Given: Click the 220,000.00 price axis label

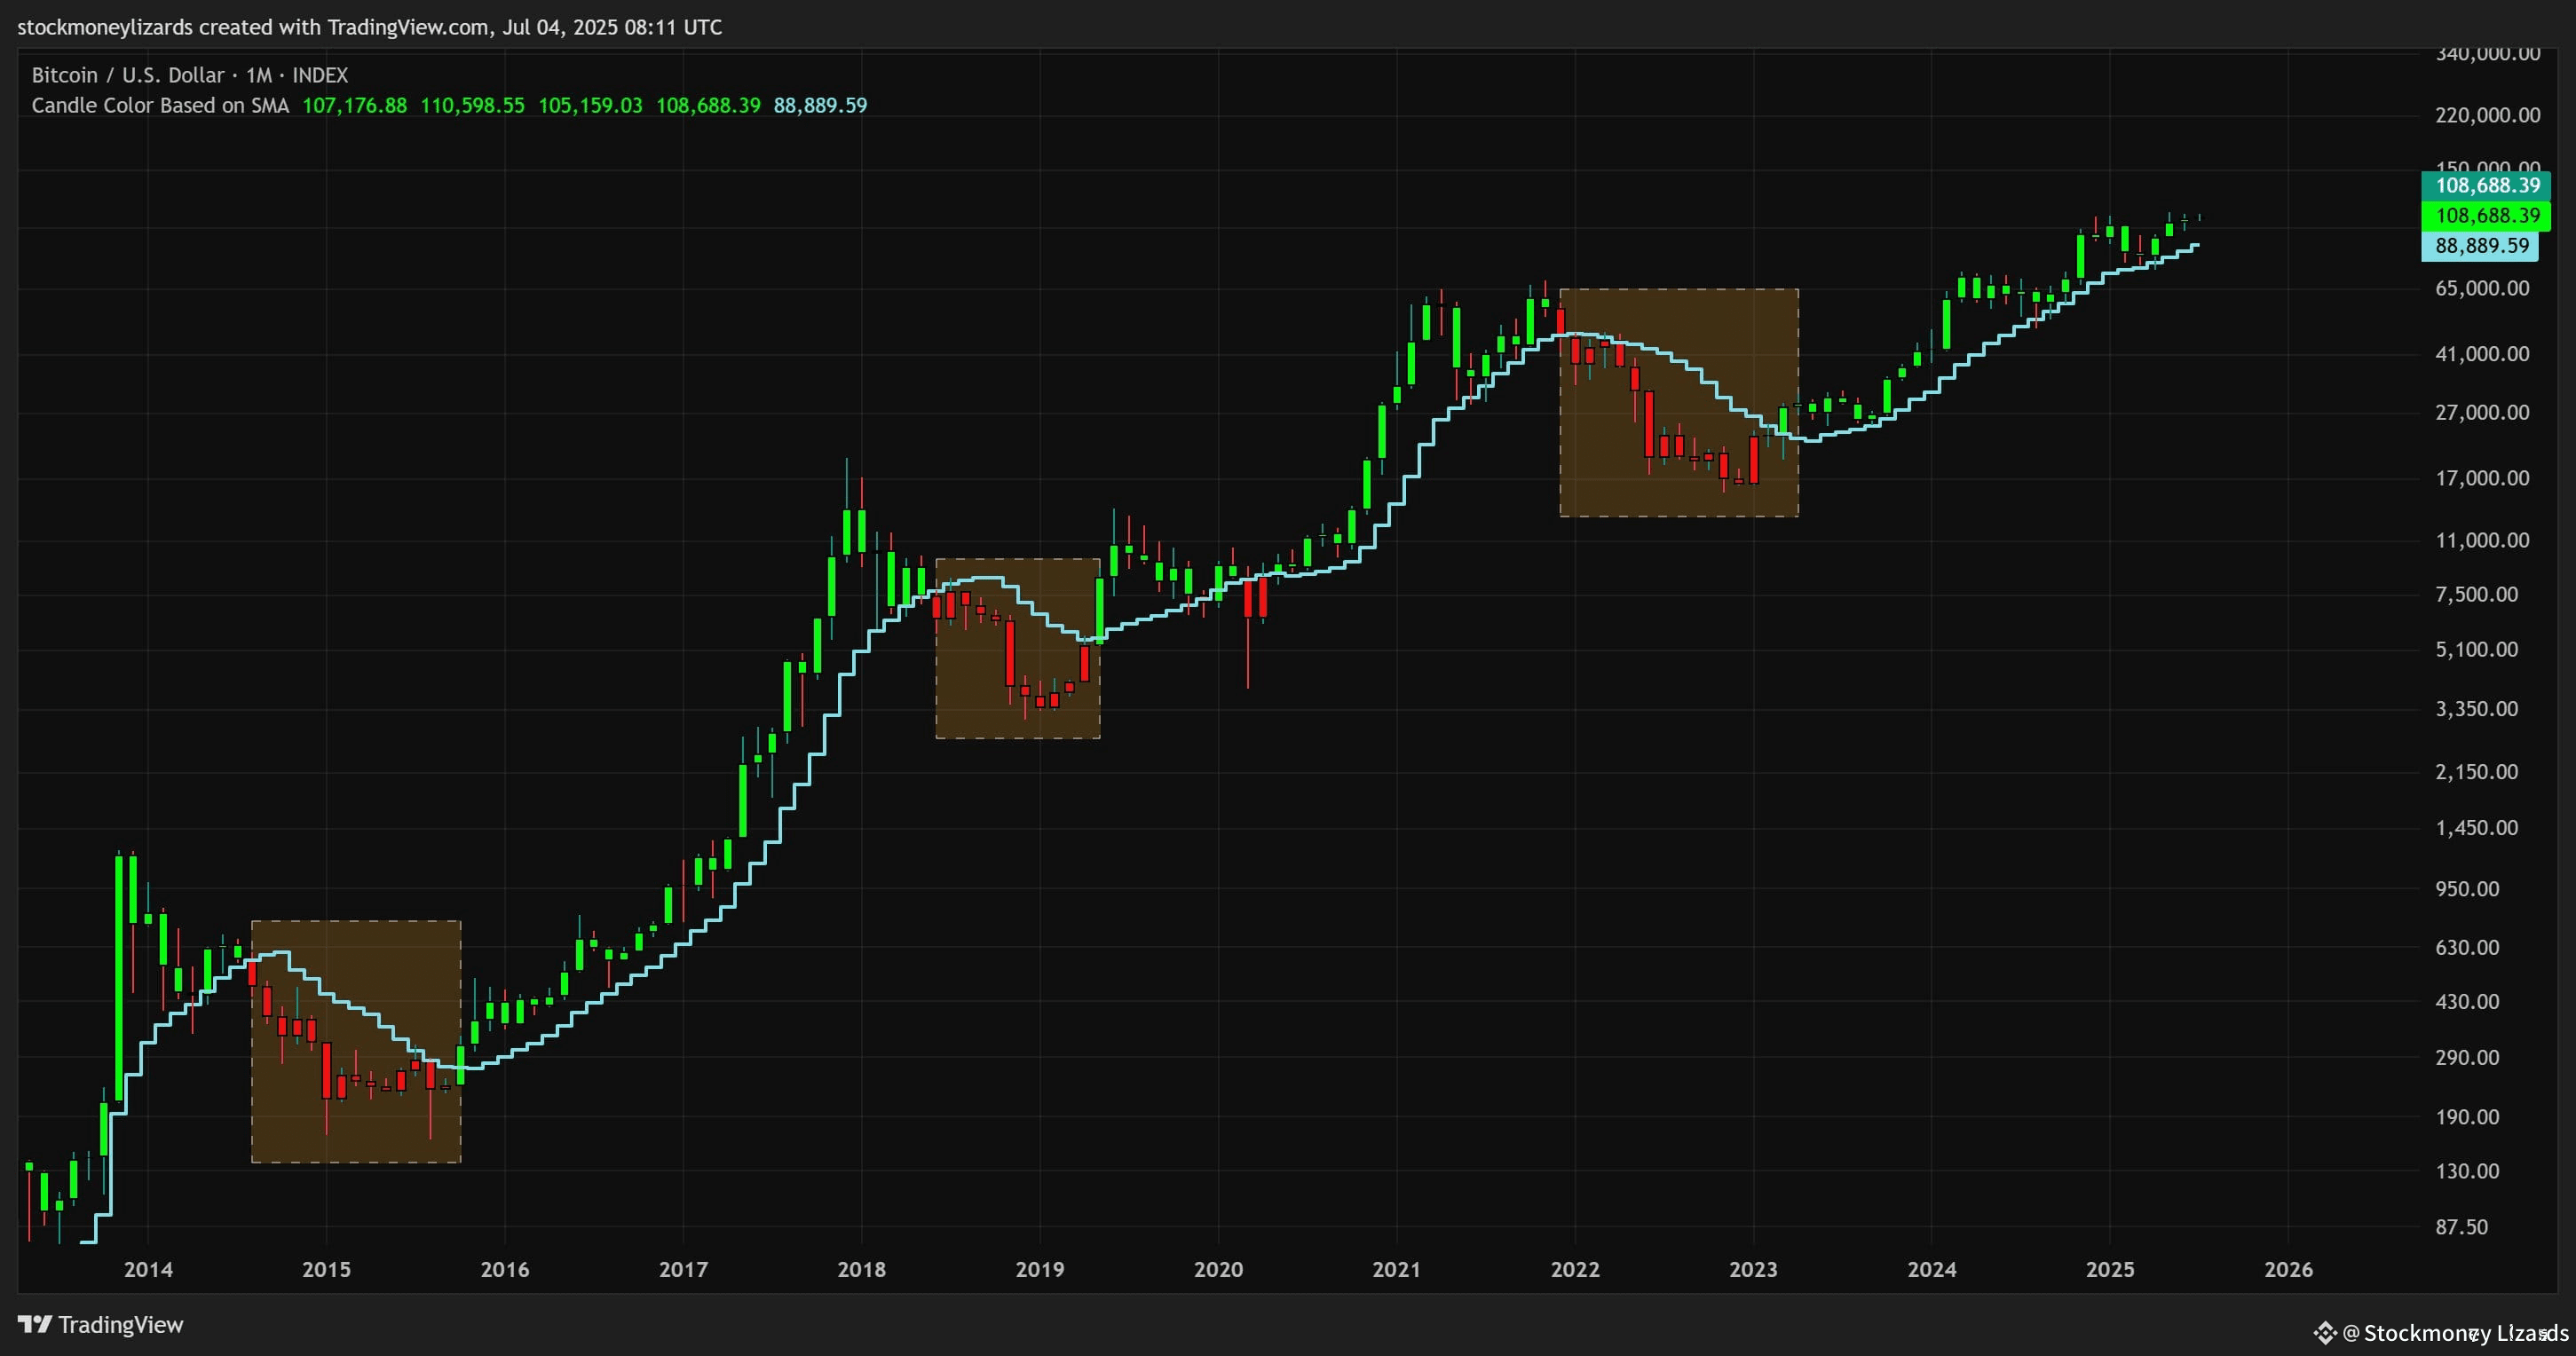Looking at the screenshot, I should (2488, 115).
